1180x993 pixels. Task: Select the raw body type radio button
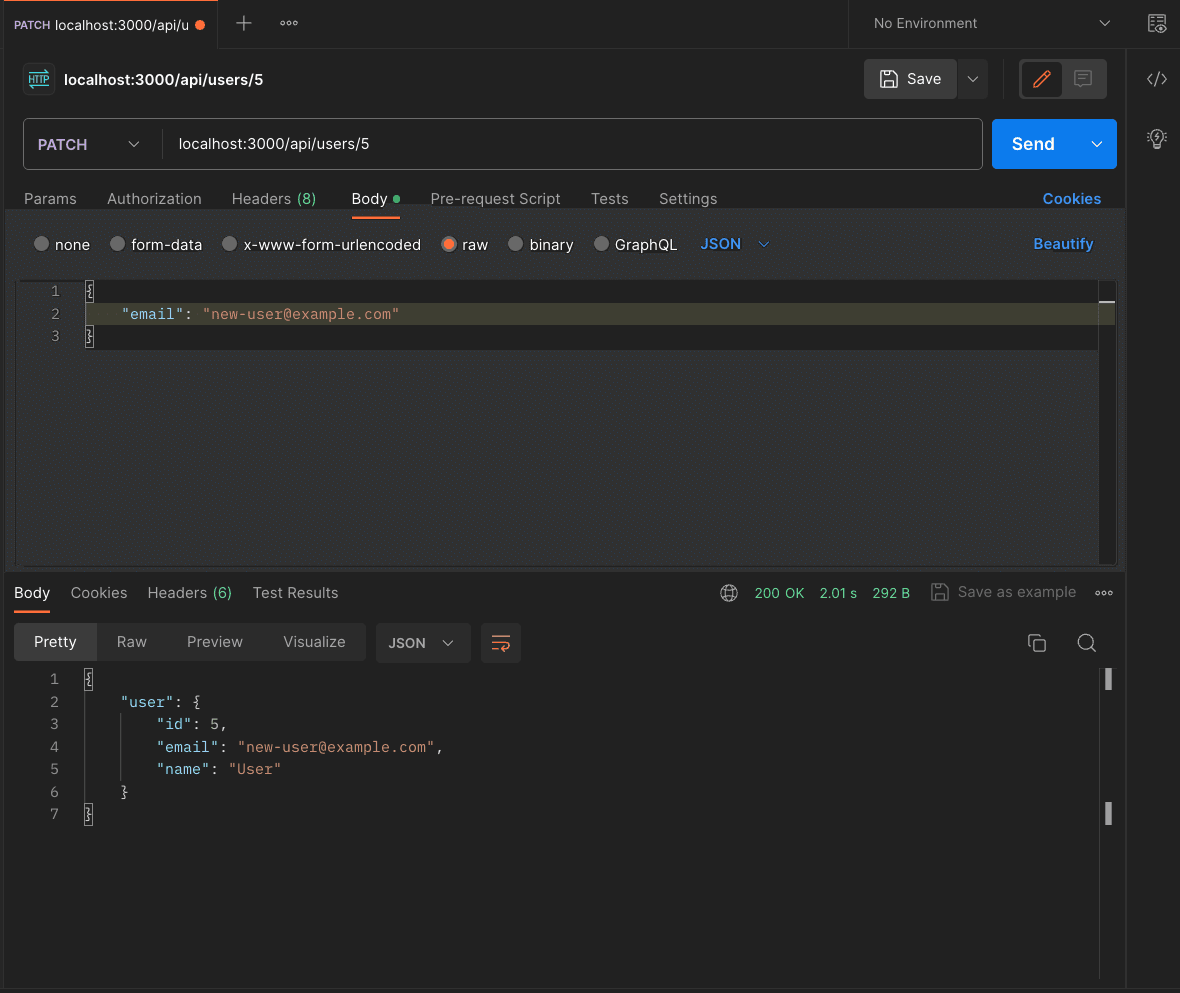450,244
